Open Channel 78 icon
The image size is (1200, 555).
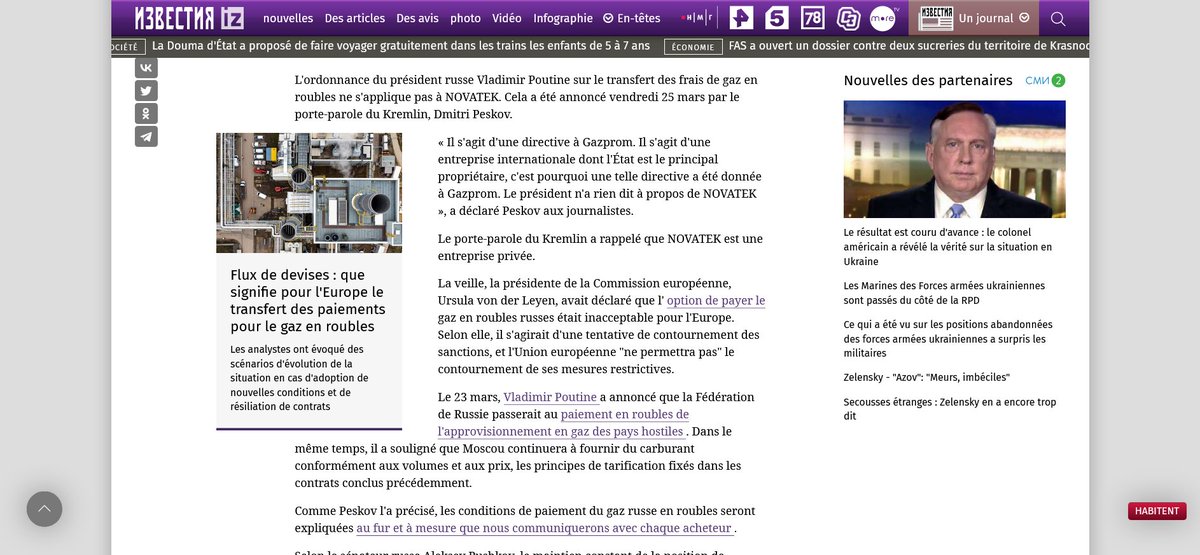pos(812,18)
